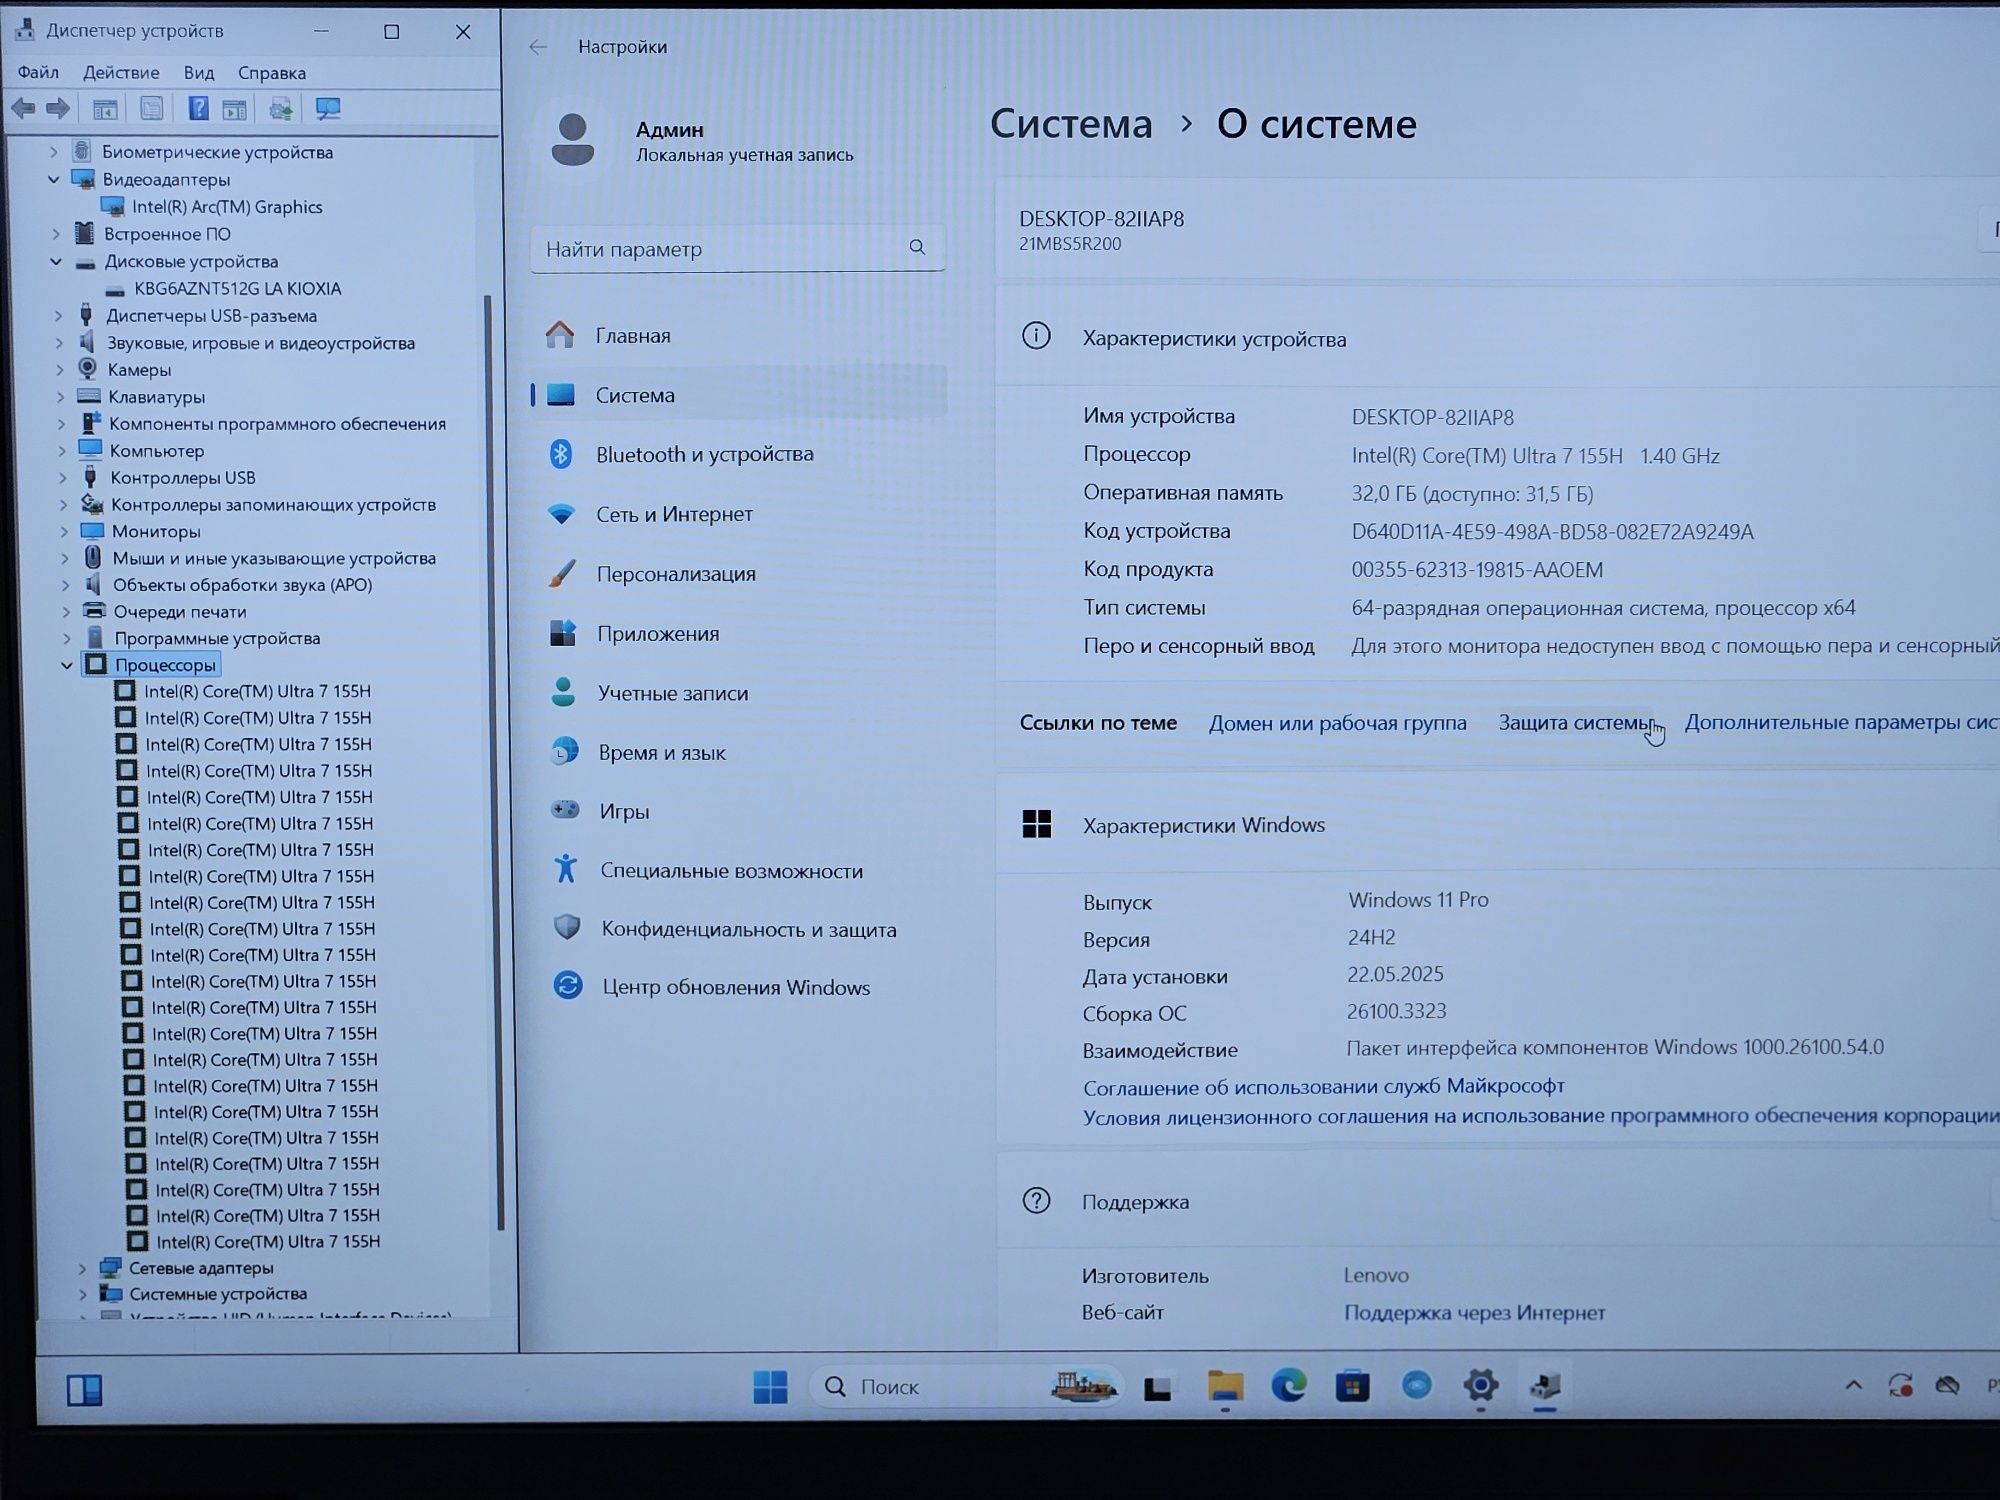Image resolution: width=2000 pixels, height=1500 pixels.
Task: Expand the Клавиатуры node
Action: coord(61,397)
